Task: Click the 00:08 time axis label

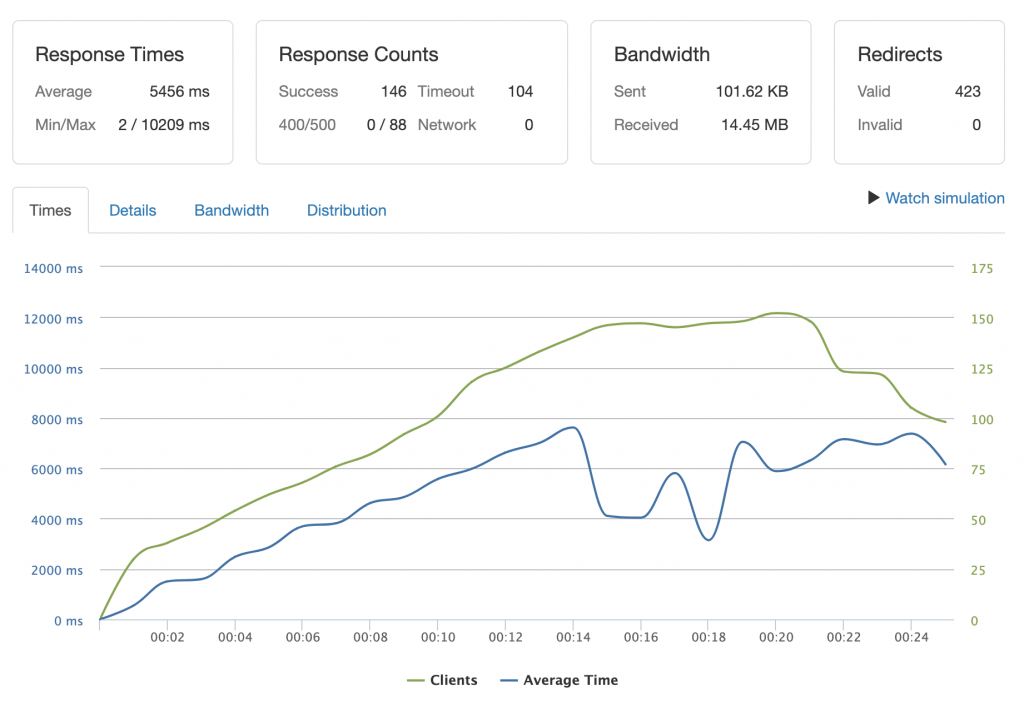Action: pos(370,637)
